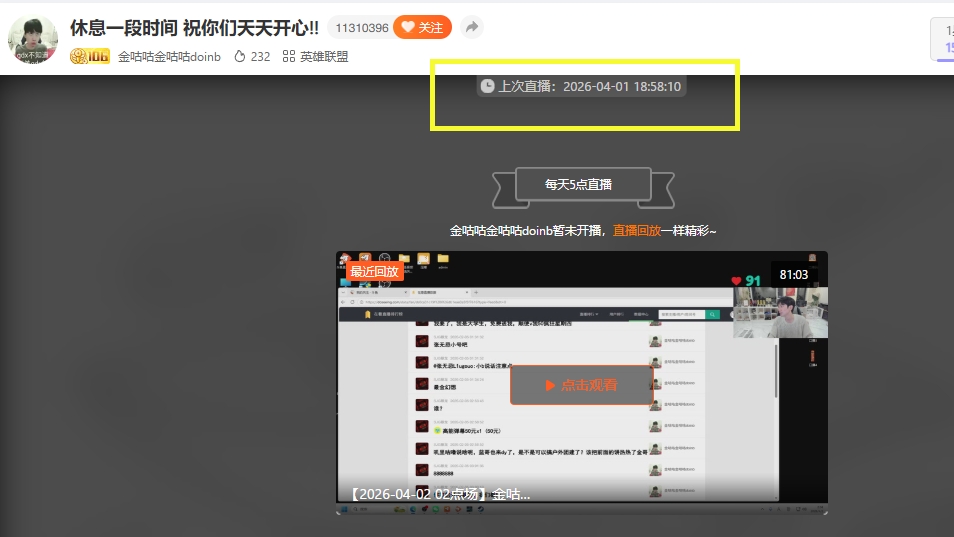Click the share arrow icon
The width and height of the screenshot is (954, 537).
tap(472, 27)
